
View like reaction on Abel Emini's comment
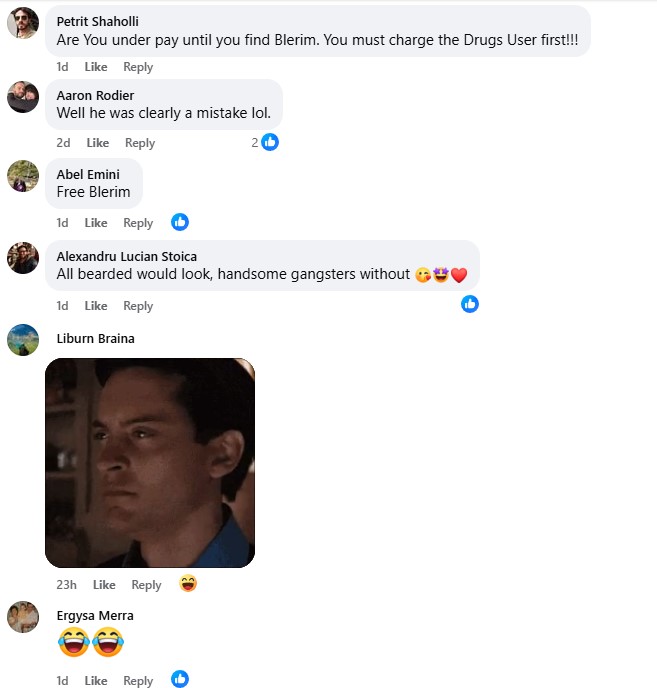click(180, 222)
